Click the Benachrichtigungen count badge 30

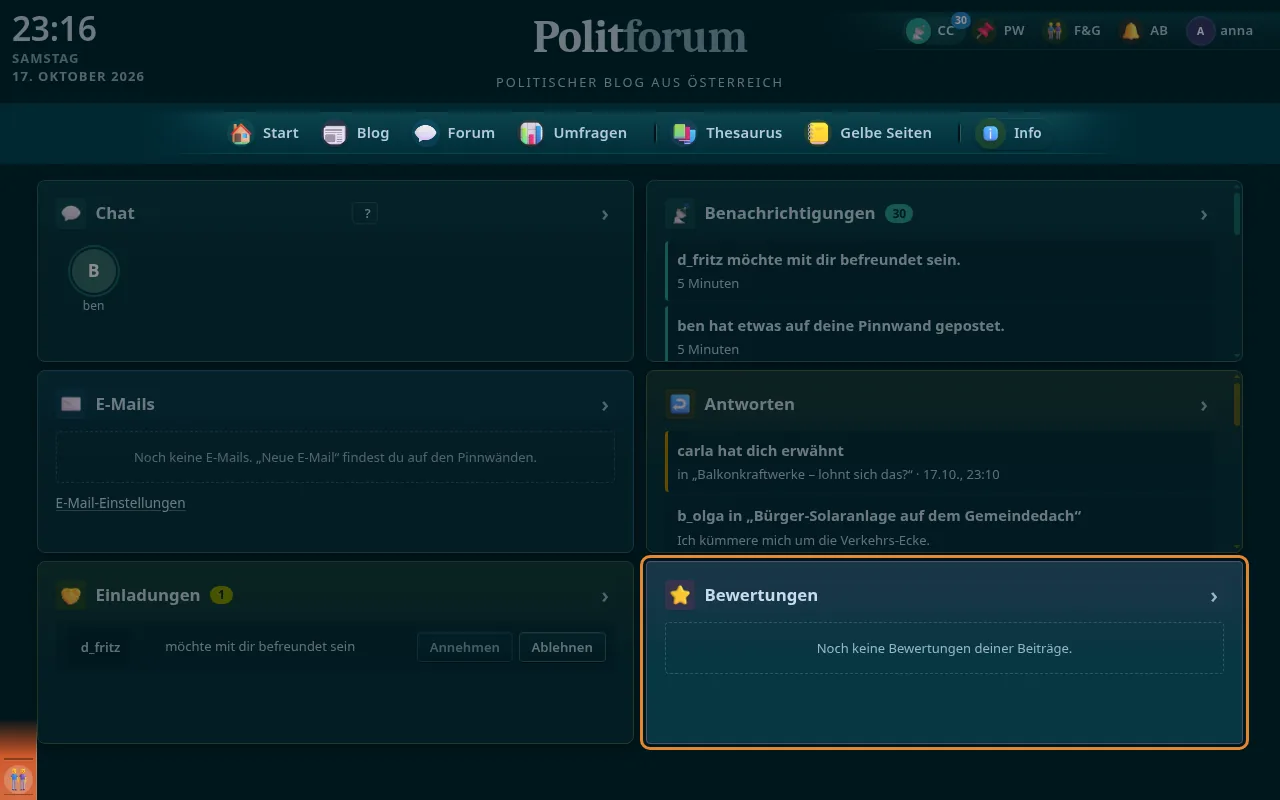(x=899, y=213)
